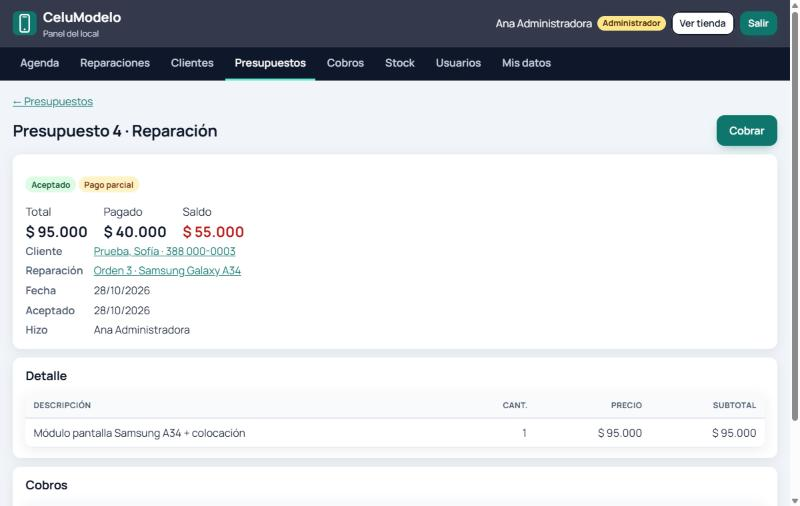This screenshot has height=506, width=800.
Task: Open the Agenda tab
Action: (39, 63)
